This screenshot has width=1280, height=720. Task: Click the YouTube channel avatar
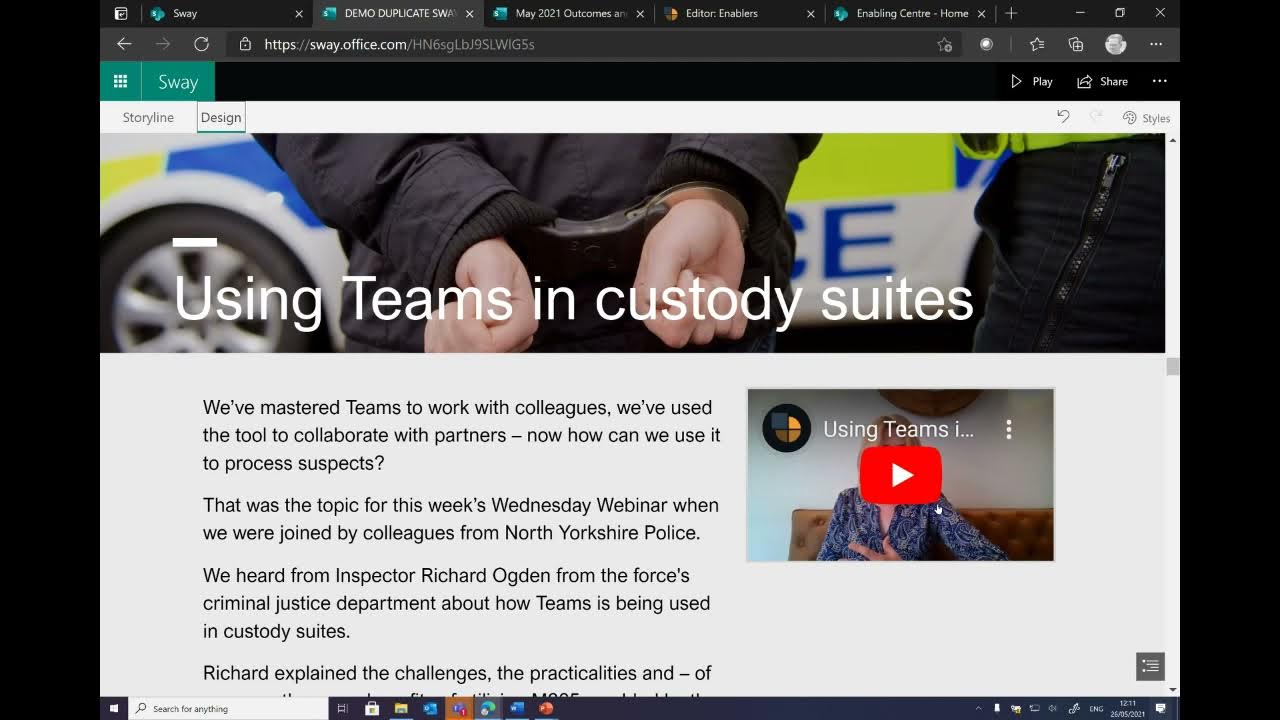tap(787, 429)
